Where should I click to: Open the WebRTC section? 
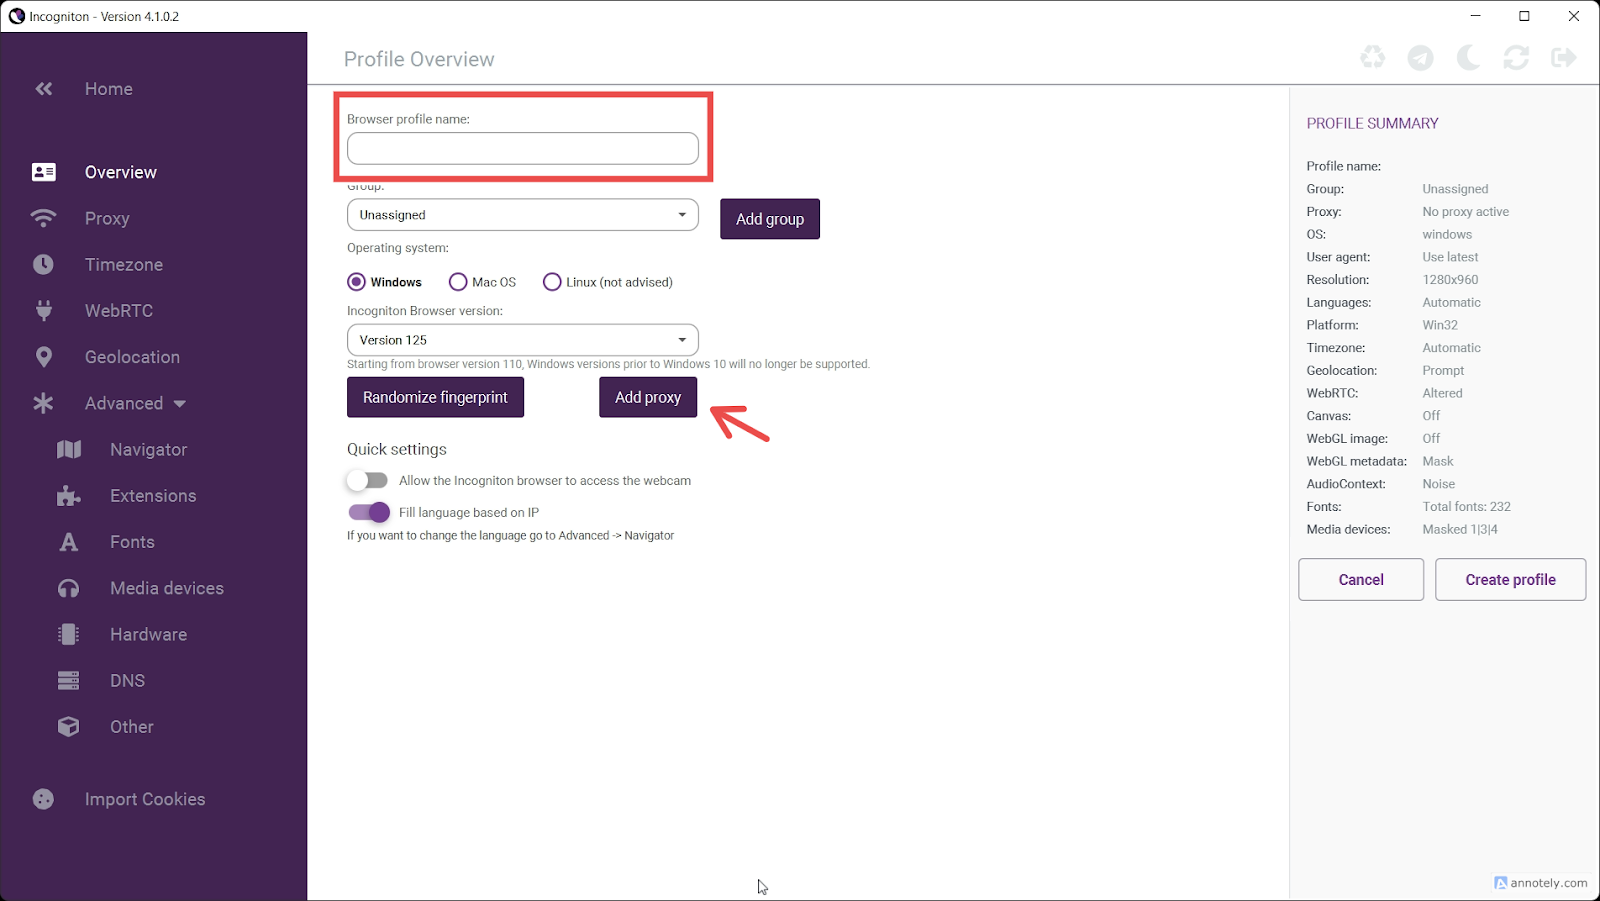[x=119, y=310]
